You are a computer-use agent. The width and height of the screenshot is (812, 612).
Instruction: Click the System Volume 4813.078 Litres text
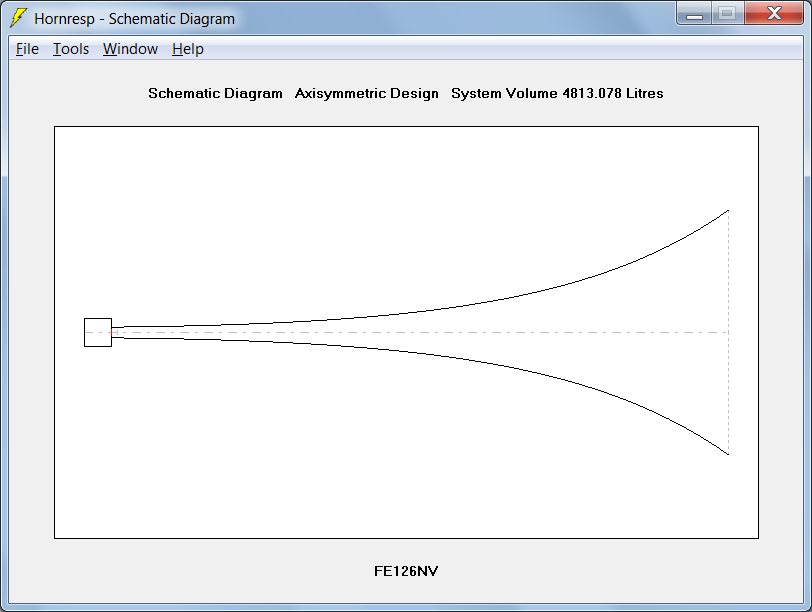(557, 93)
